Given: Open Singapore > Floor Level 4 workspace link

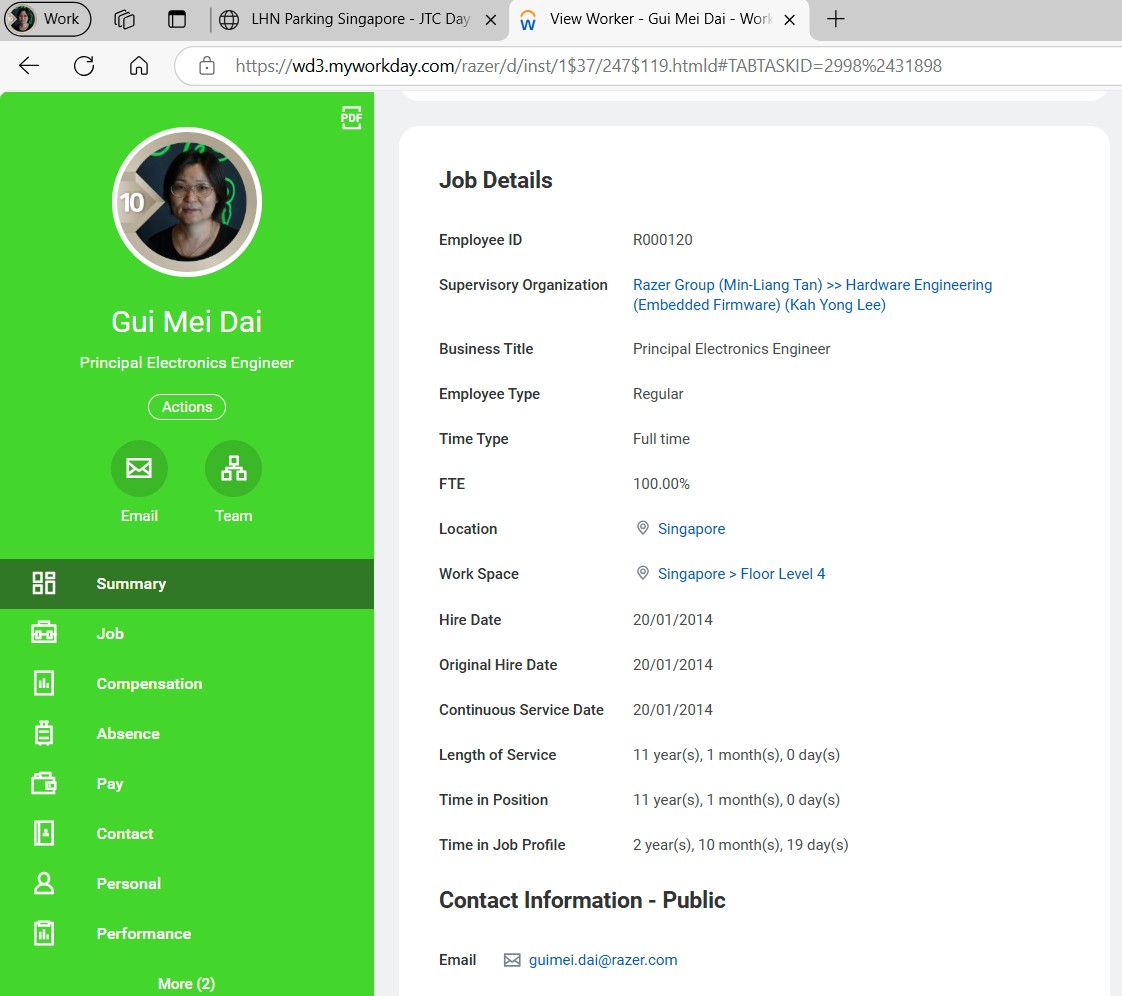Looking at the screenshot, I should pos(741,574).
